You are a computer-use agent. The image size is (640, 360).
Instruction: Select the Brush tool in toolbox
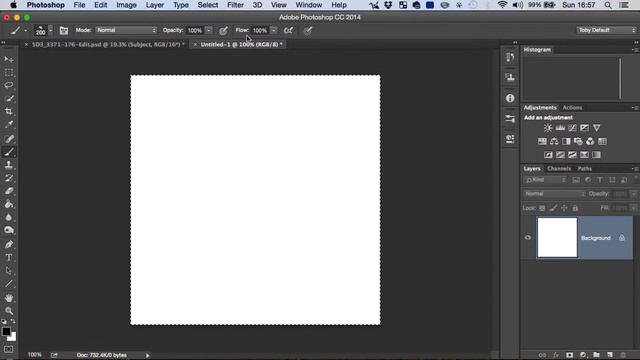[x=9, y=152]
